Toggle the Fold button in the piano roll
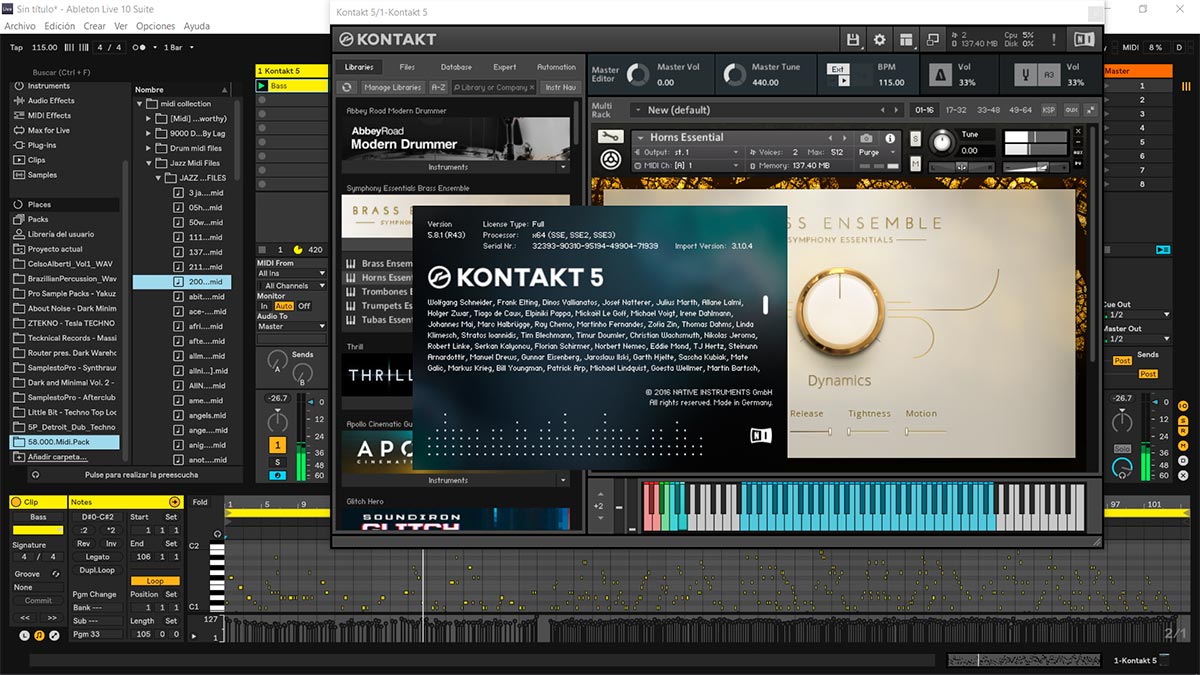 point(201,502)
